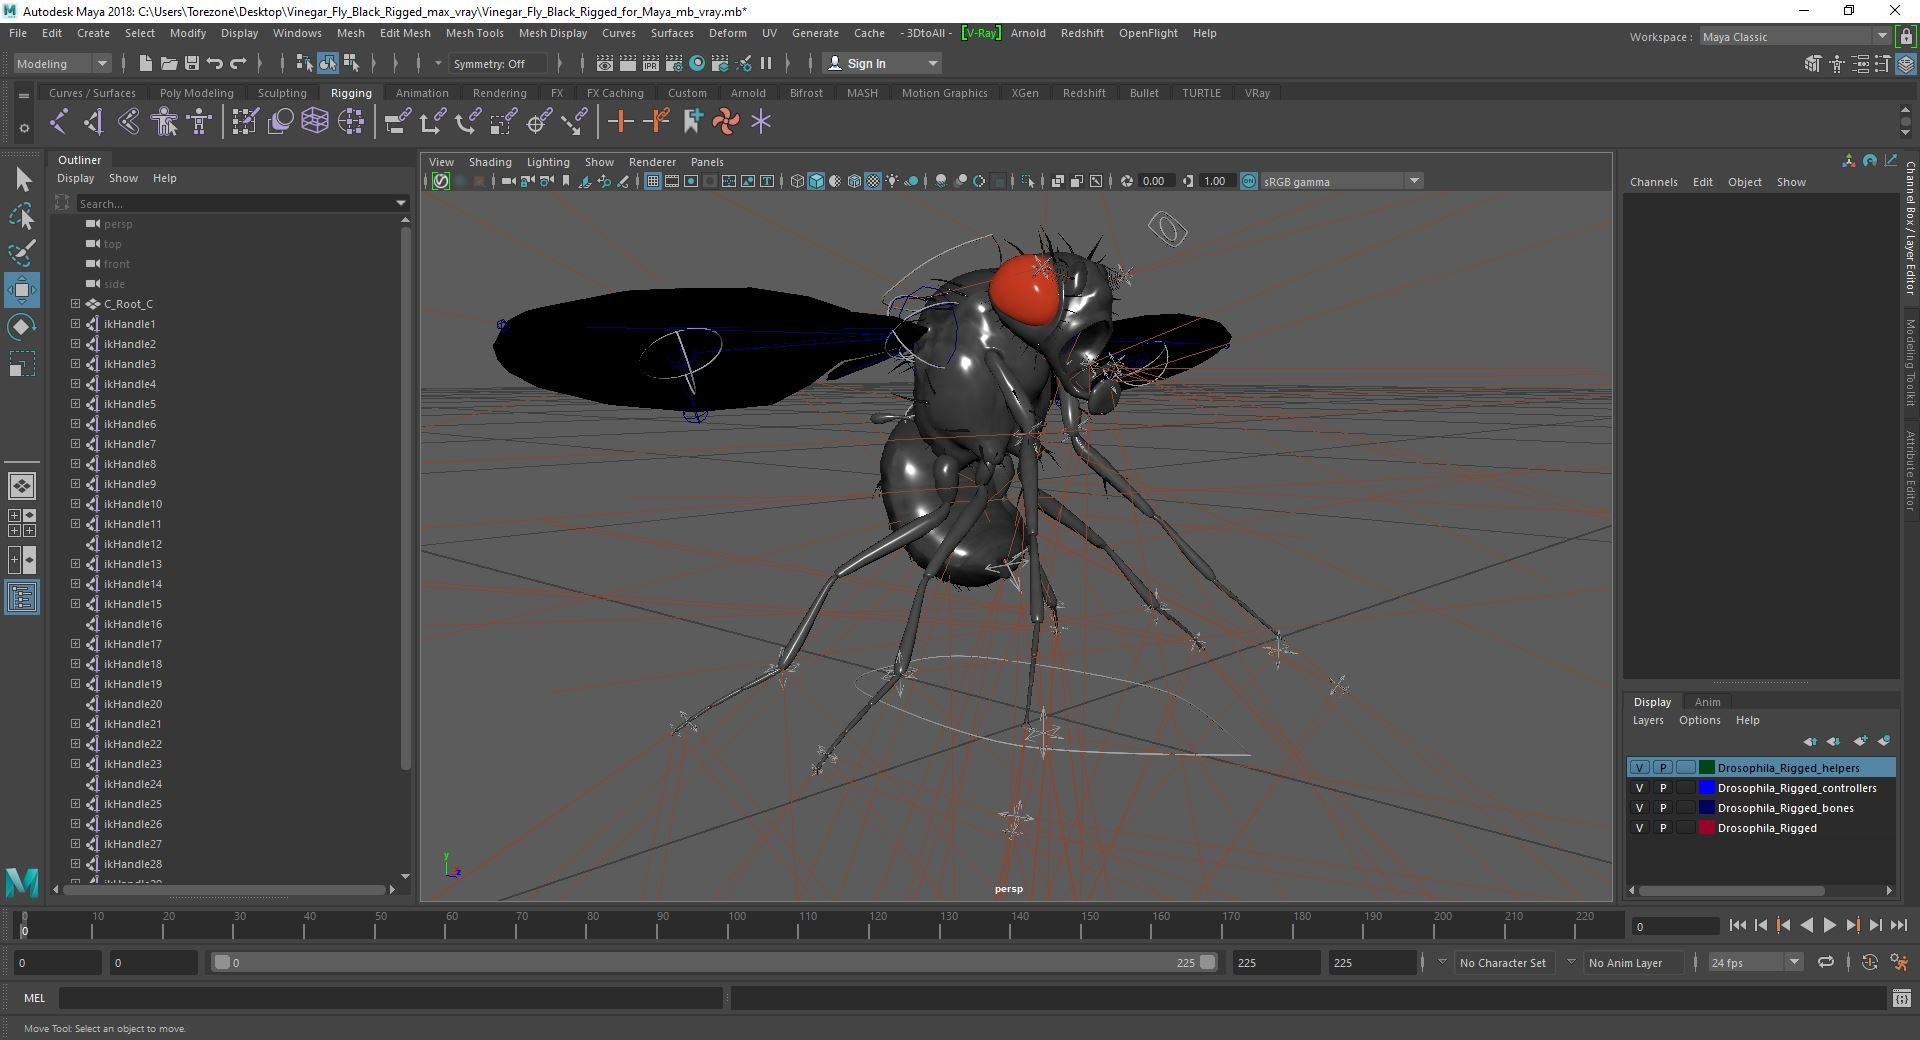Toggle visibility of Drosophila_Rigged_bones layer
The image size is (1920, 1040).
tap(1639, 808)
